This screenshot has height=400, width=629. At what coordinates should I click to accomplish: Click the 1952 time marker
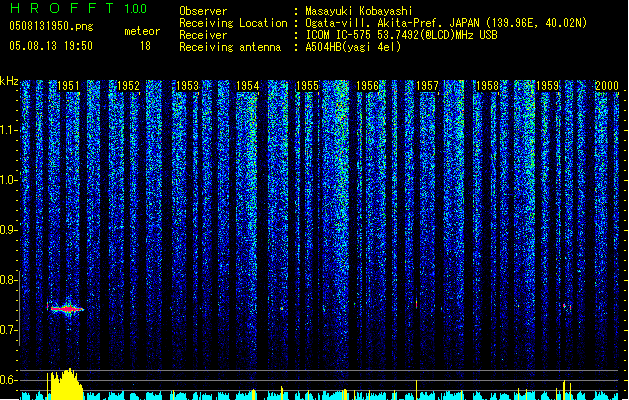pos(128,86)
